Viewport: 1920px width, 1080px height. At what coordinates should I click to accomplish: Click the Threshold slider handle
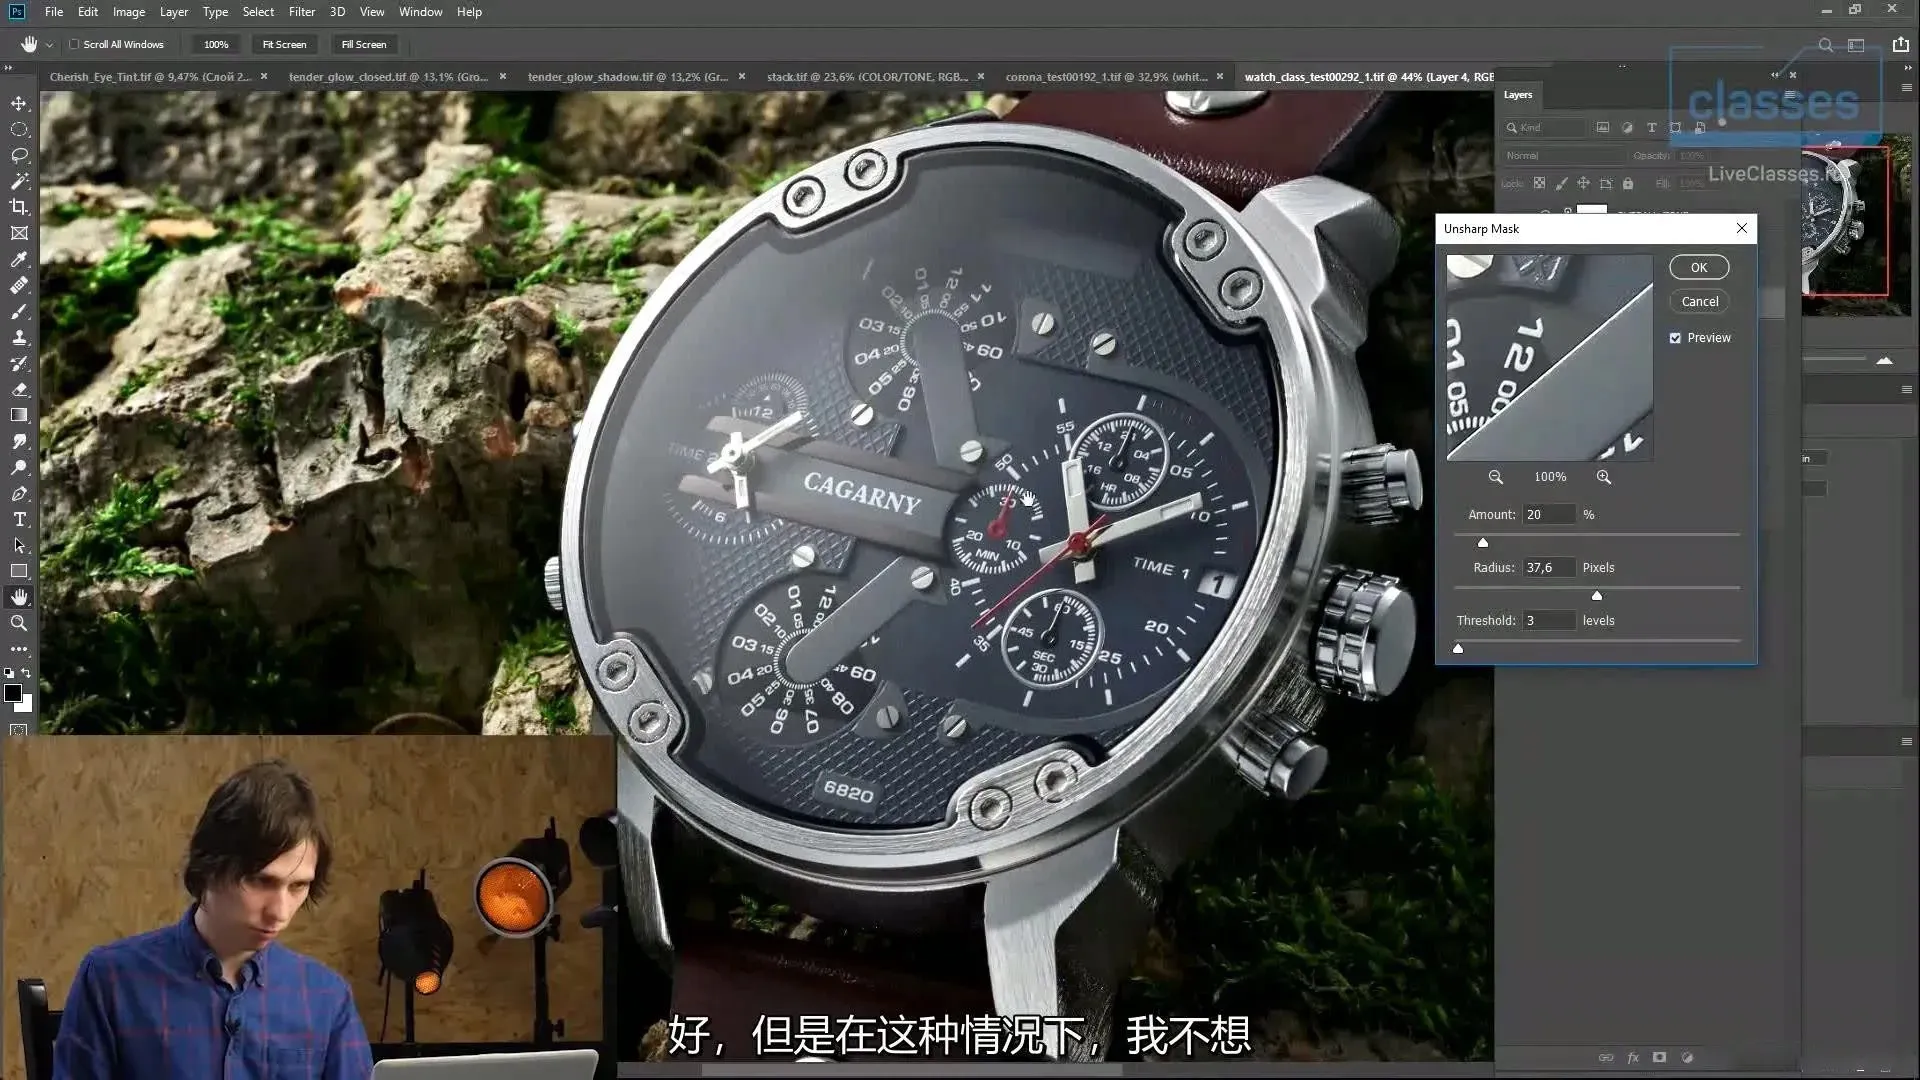point(1458,649)
